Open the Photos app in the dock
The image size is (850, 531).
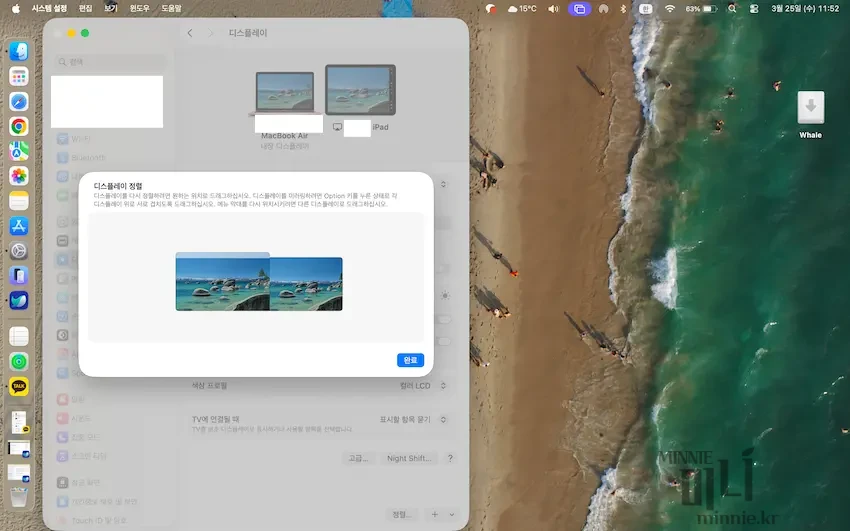click(x=18, y=176)
